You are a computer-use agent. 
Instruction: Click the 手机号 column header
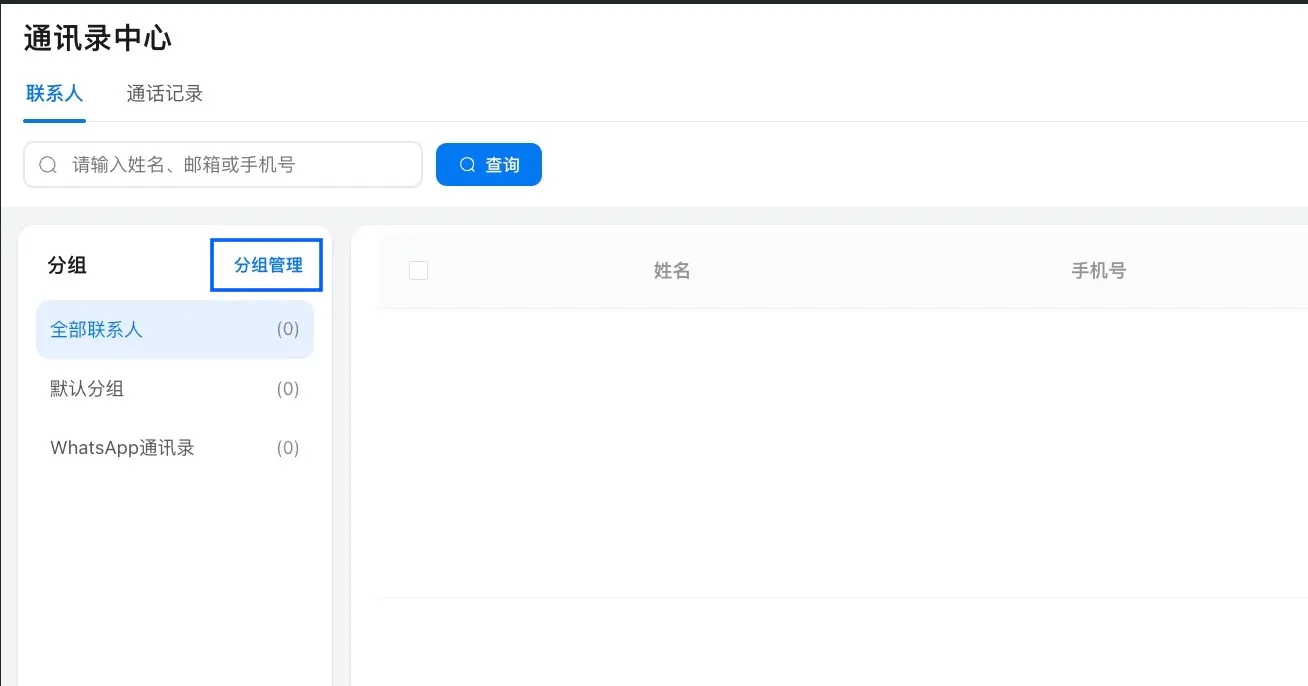point(1099,270)
